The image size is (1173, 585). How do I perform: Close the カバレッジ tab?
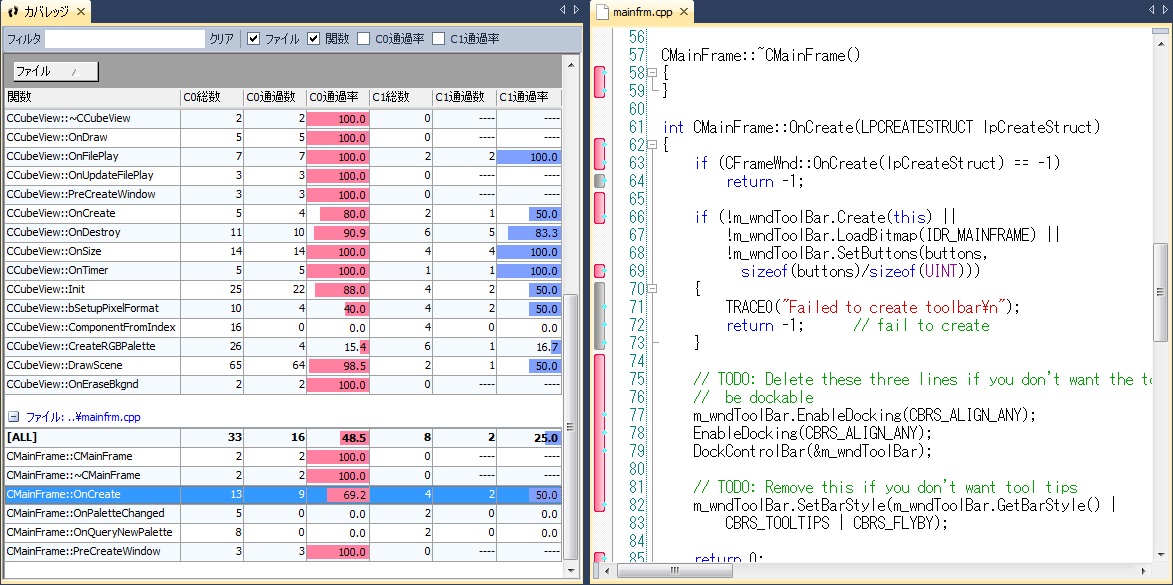(79, 12)
